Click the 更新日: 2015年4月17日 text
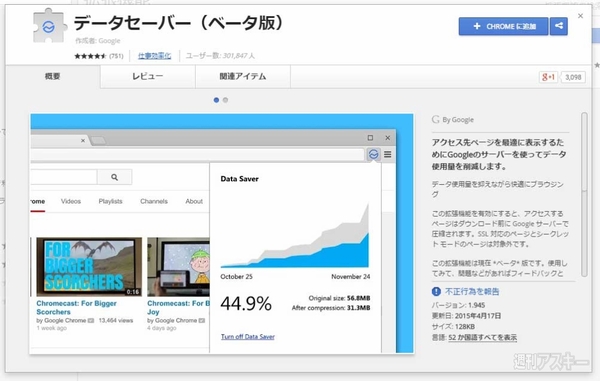This screenshot has width=600, height=381. [x=466, y=316]
